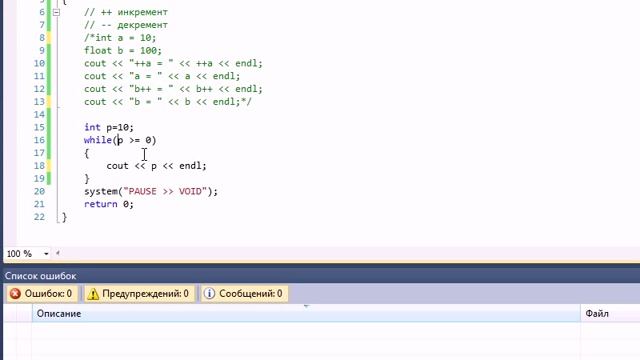Click the horizontal scroll left arrow near zoom
This screenshot has height=360, width=640.
[58, 253]
